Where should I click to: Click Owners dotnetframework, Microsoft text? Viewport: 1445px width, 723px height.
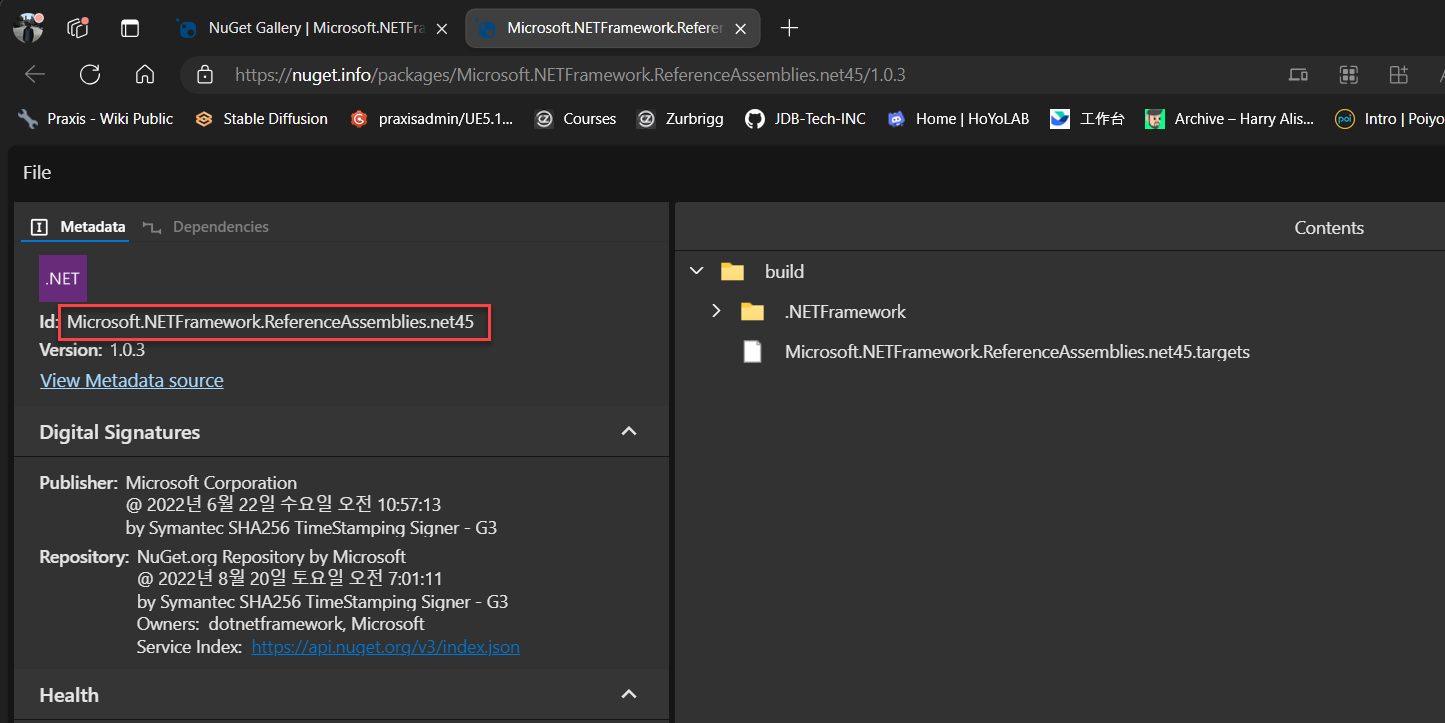(x=281, y=624)
